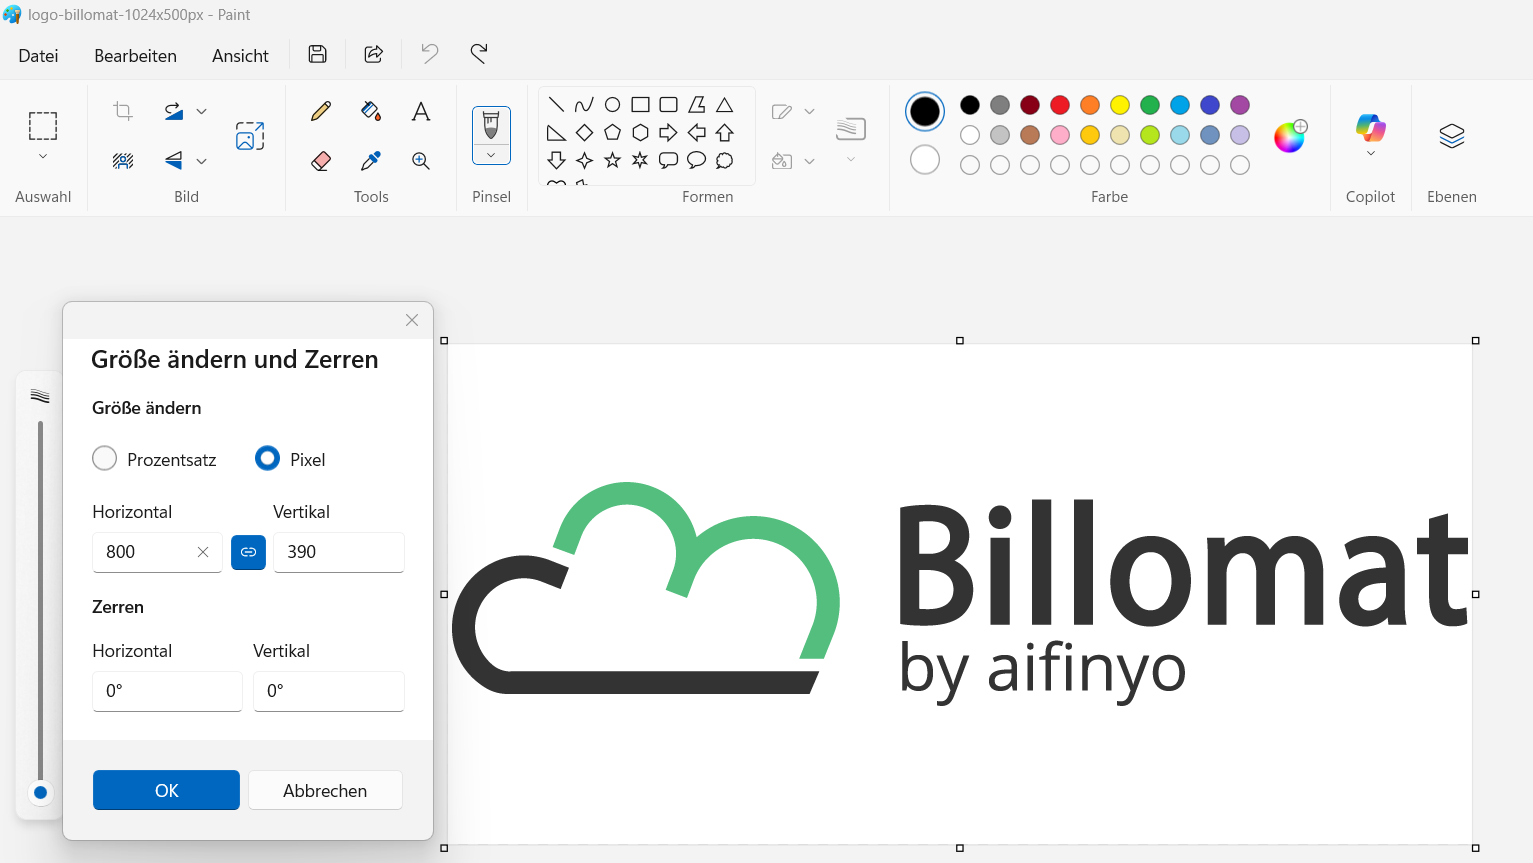This screenshot has width=1533, height=863.
Task: Select the Brush tool
Action: (x=491, y=125)
